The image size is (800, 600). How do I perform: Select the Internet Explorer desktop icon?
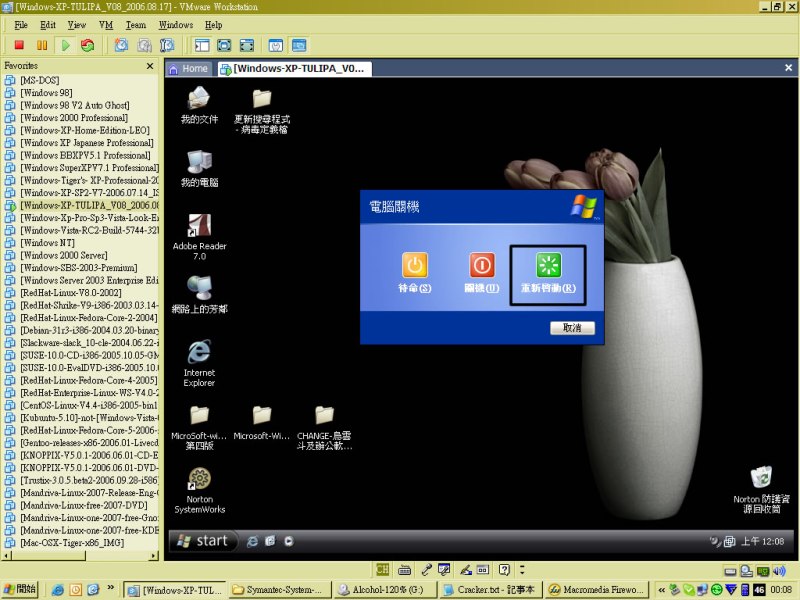pos(199,363)
